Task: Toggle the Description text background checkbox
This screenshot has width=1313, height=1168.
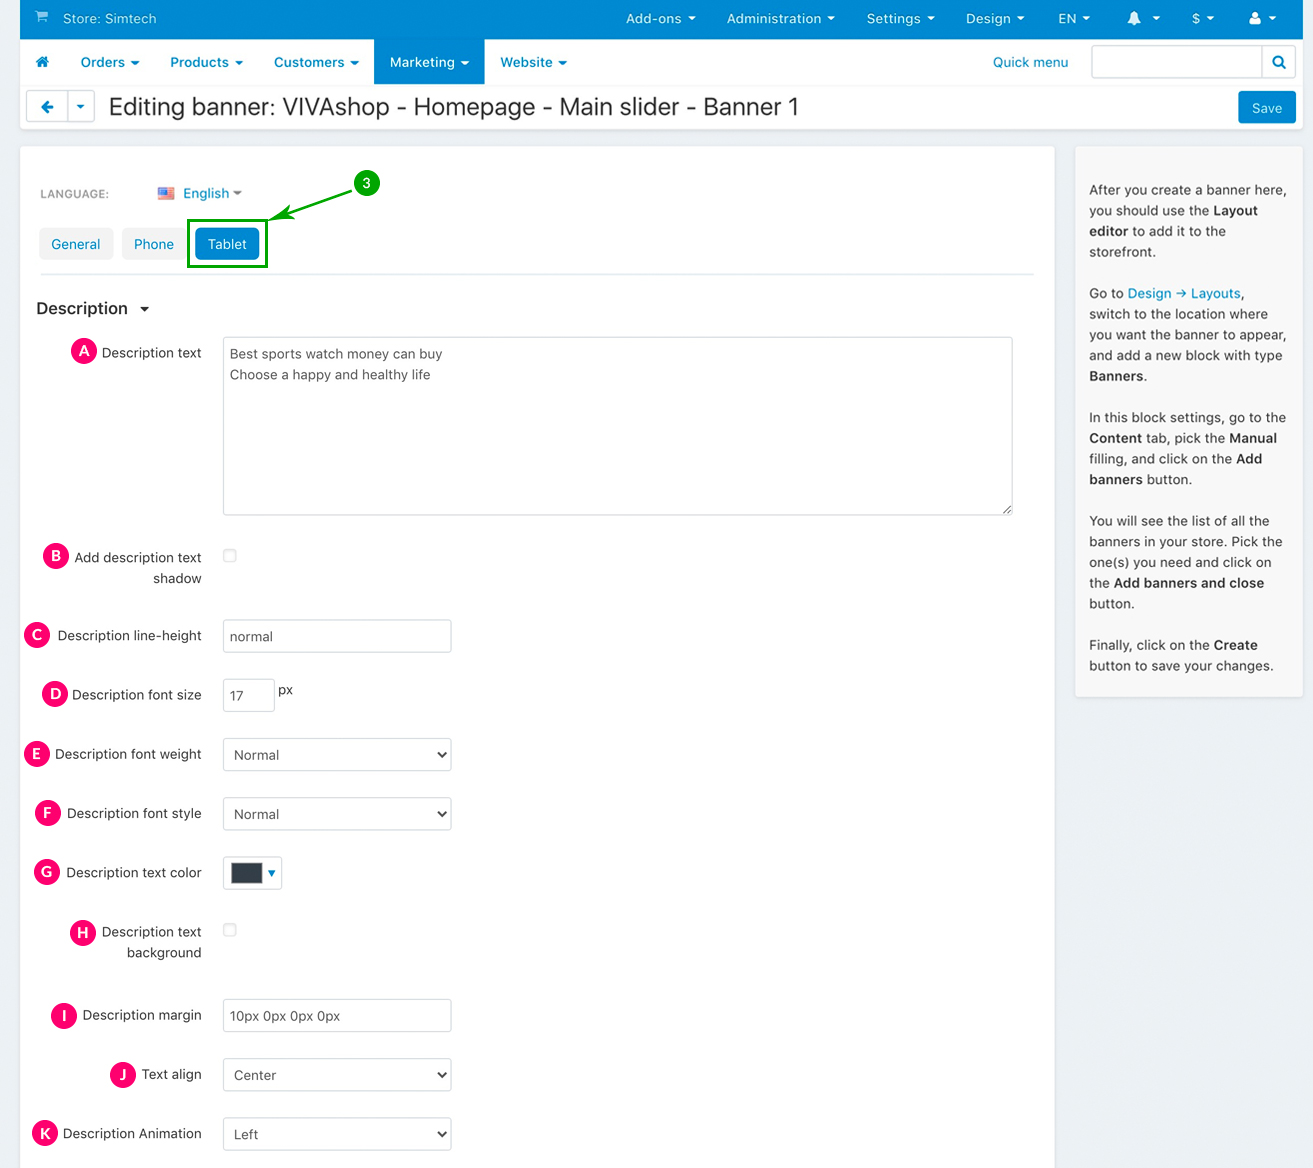Action: click(x=230, y=930)
